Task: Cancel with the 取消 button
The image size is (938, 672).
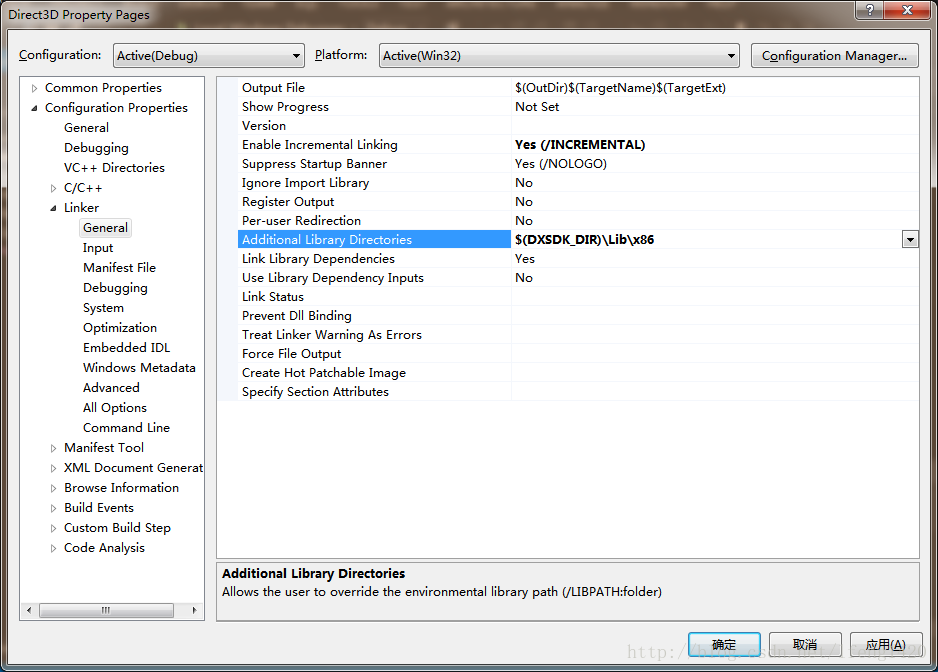Action: coord(805,644)
